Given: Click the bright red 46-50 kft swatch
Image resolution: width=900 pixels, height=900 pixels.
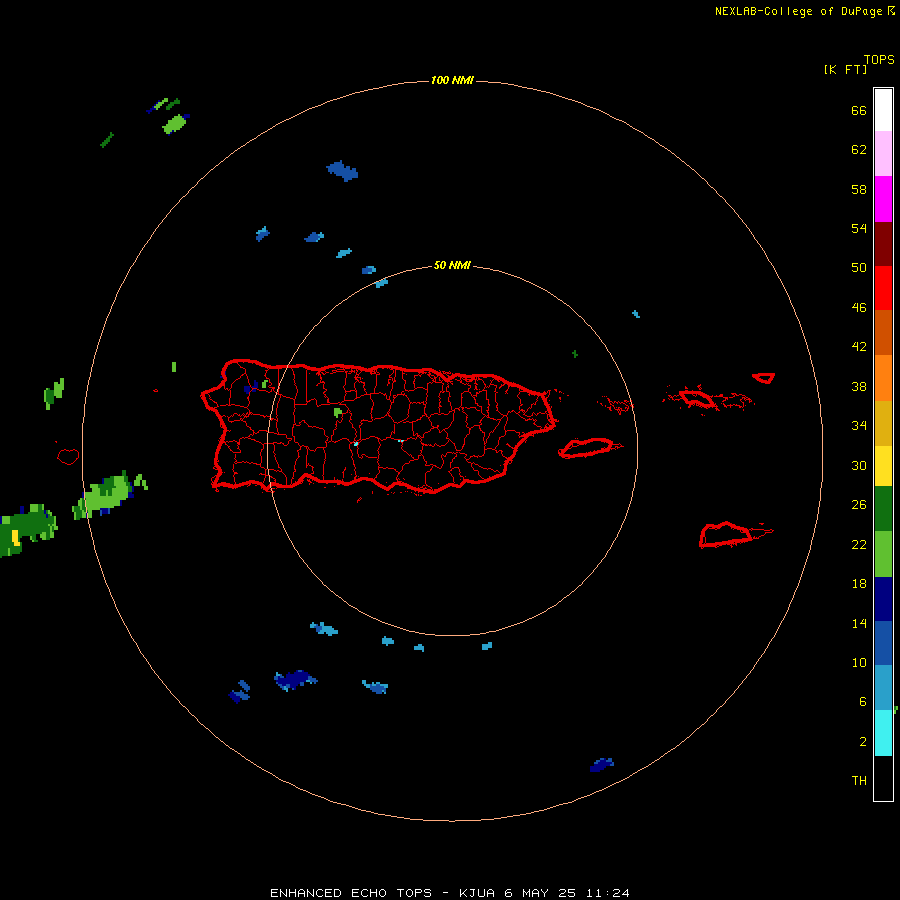Looking at the screenshot, I should (x=883, y=288).
